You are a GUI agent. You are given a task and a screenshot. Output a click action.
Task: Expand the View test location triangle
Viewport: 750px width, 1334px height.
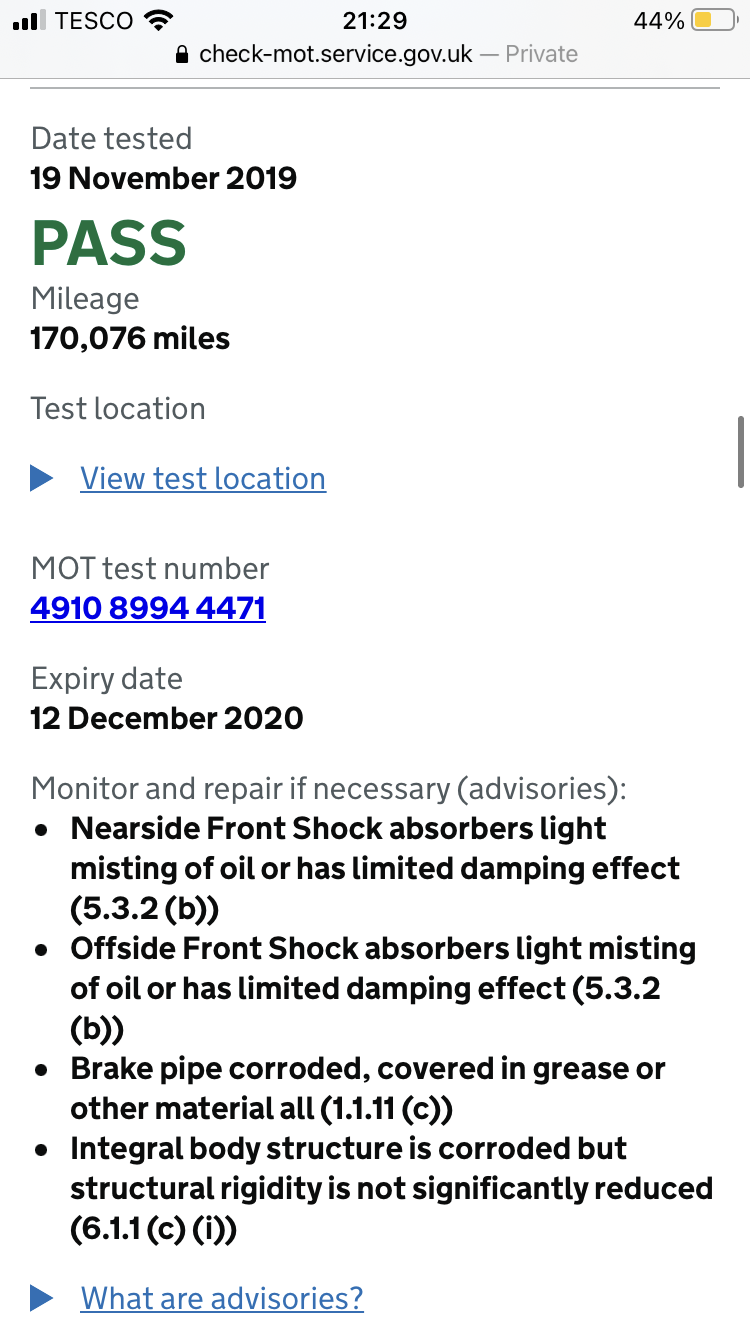click(42, 479)
